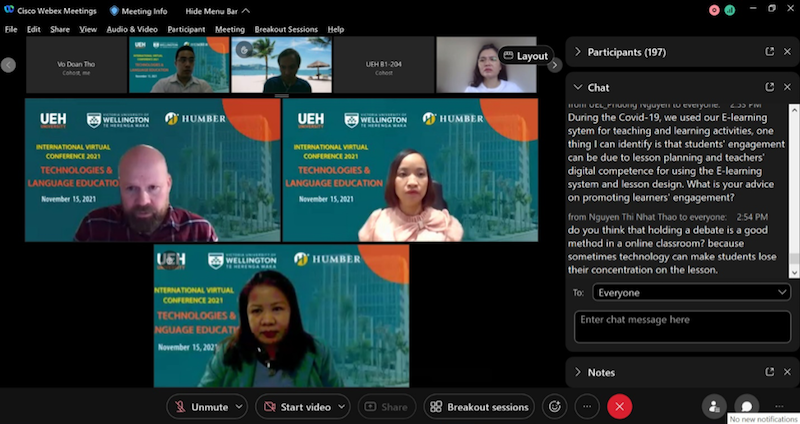Open the File menu

[11, 30]
